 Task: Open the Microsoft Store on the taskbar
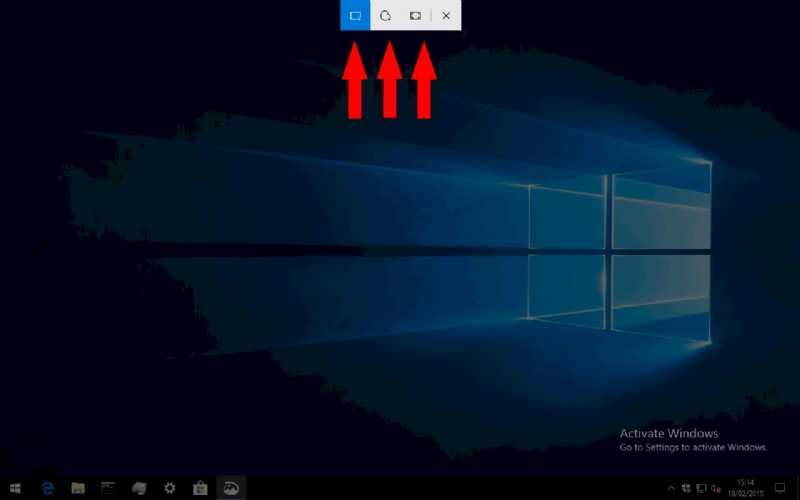pos(200,488)
